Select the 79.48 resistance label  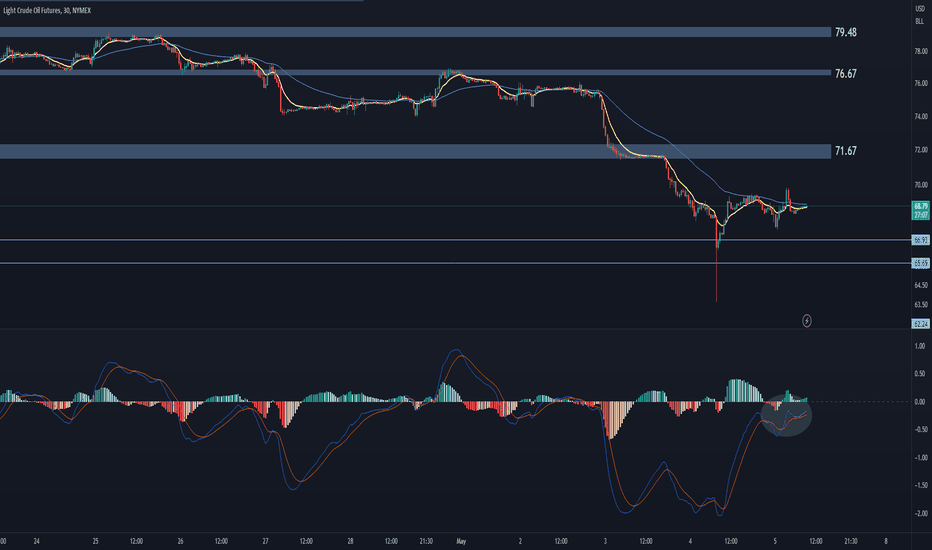point(845,32)
